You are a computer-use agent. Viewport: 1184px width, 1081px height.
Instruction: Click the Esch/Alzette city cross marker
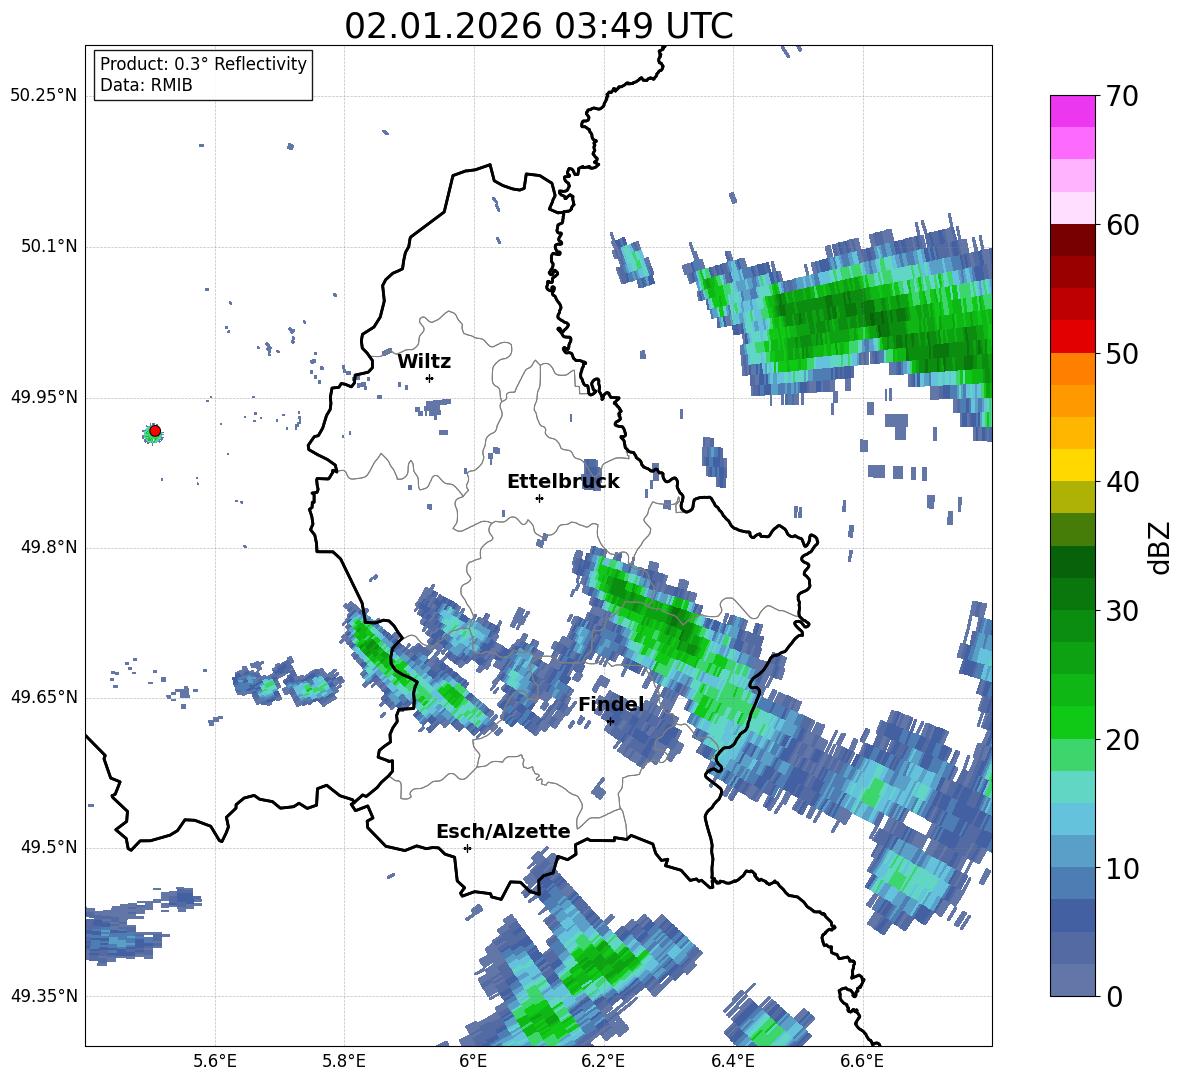(467, 848)
